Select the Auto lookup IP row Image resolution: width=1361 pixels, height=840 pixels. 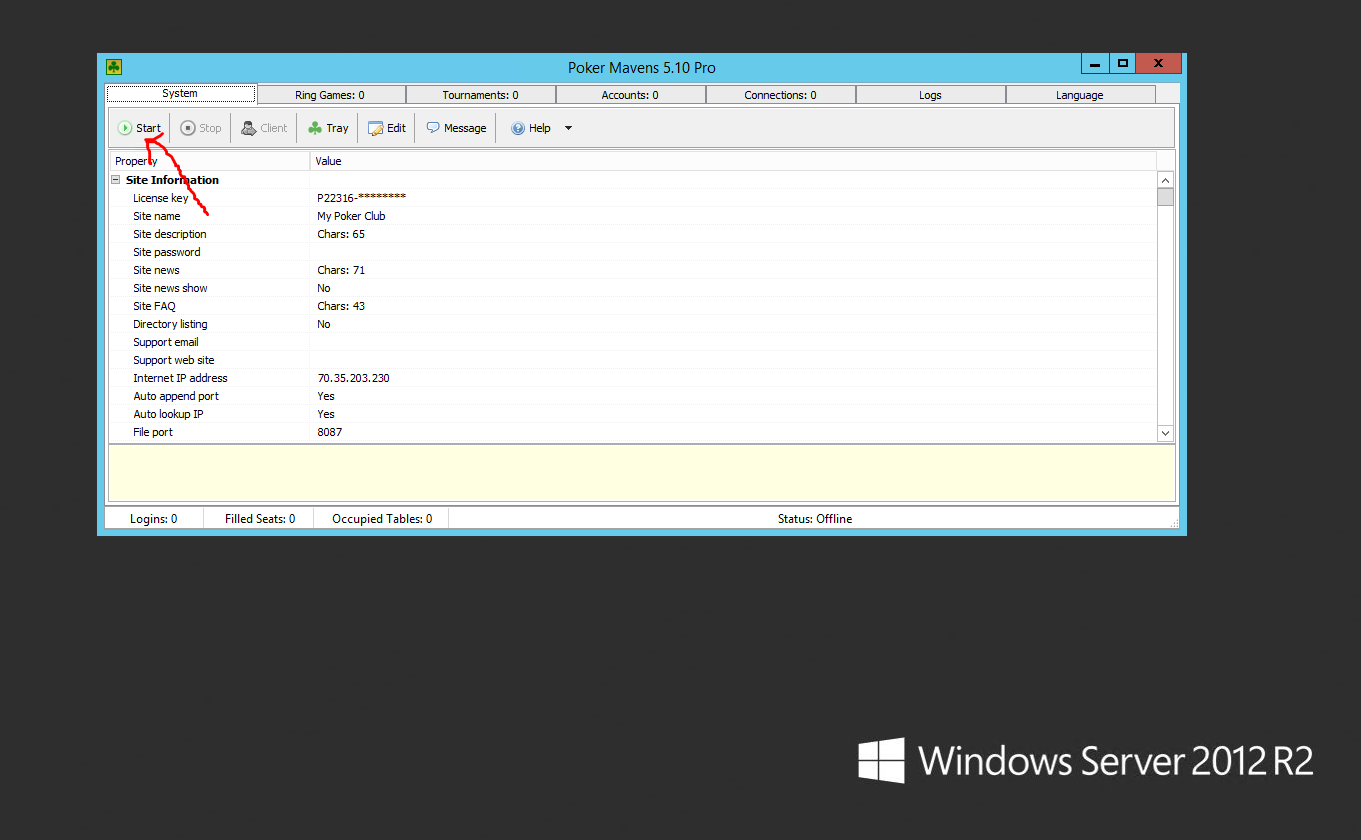[633, 414]
